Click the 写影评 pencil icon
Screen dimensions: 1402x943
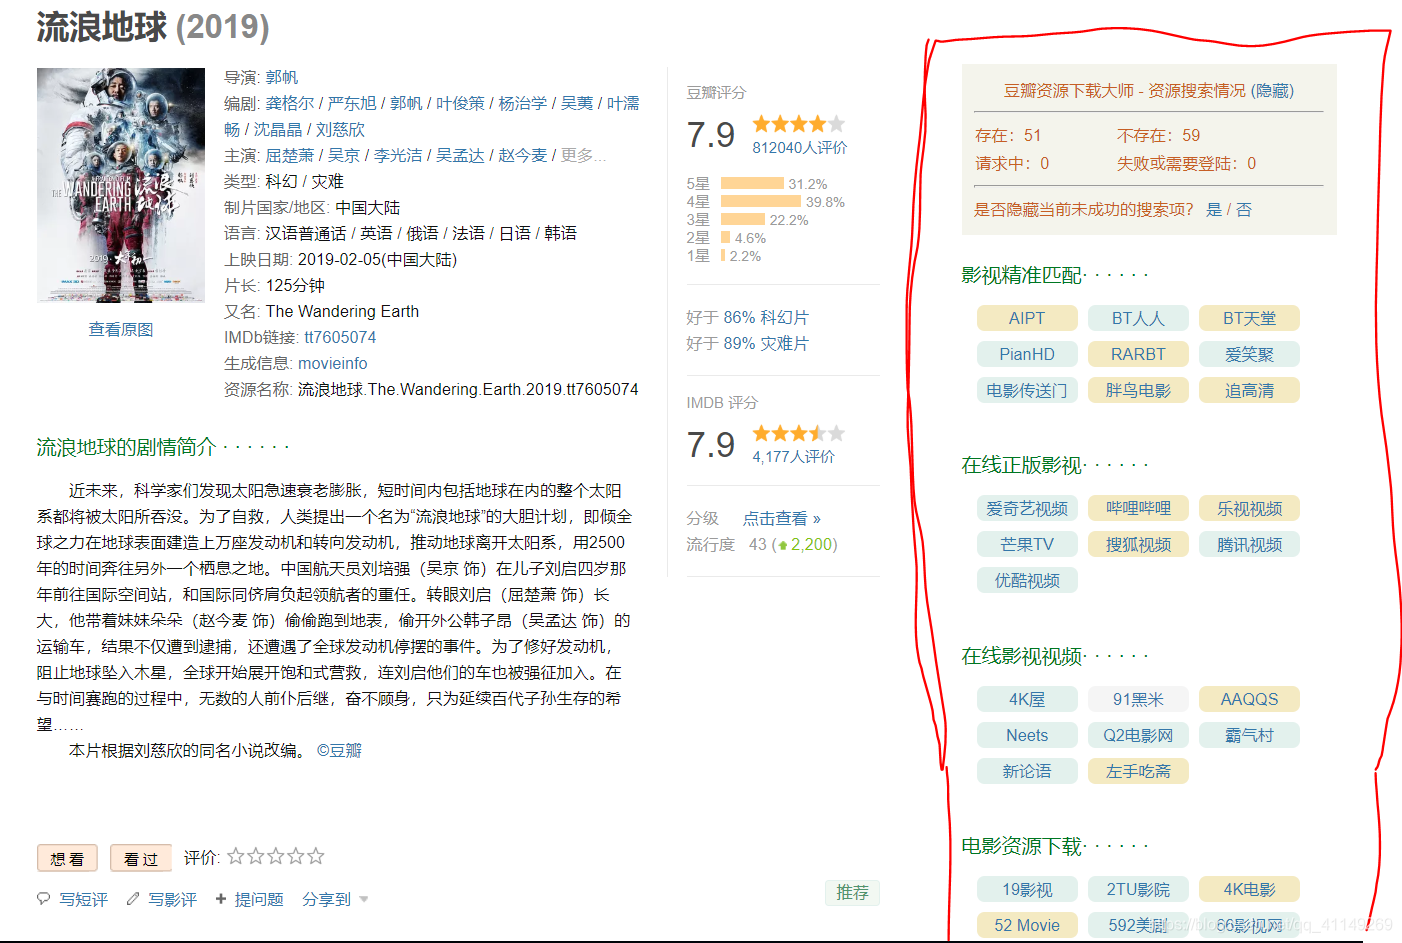133,899
